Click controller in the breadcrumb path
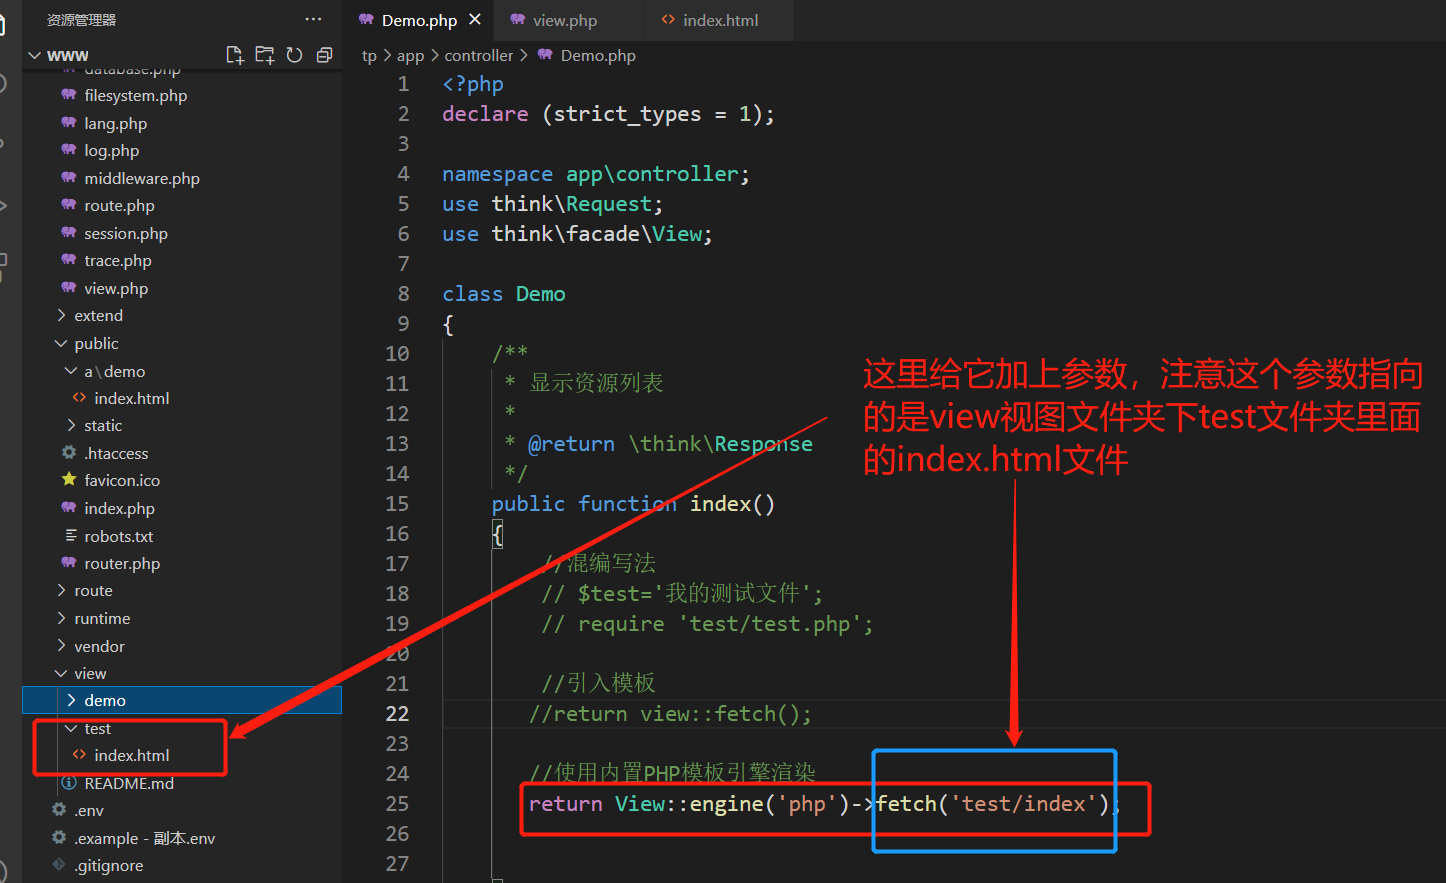The image size is (1446, 883). tap(479, 55)
